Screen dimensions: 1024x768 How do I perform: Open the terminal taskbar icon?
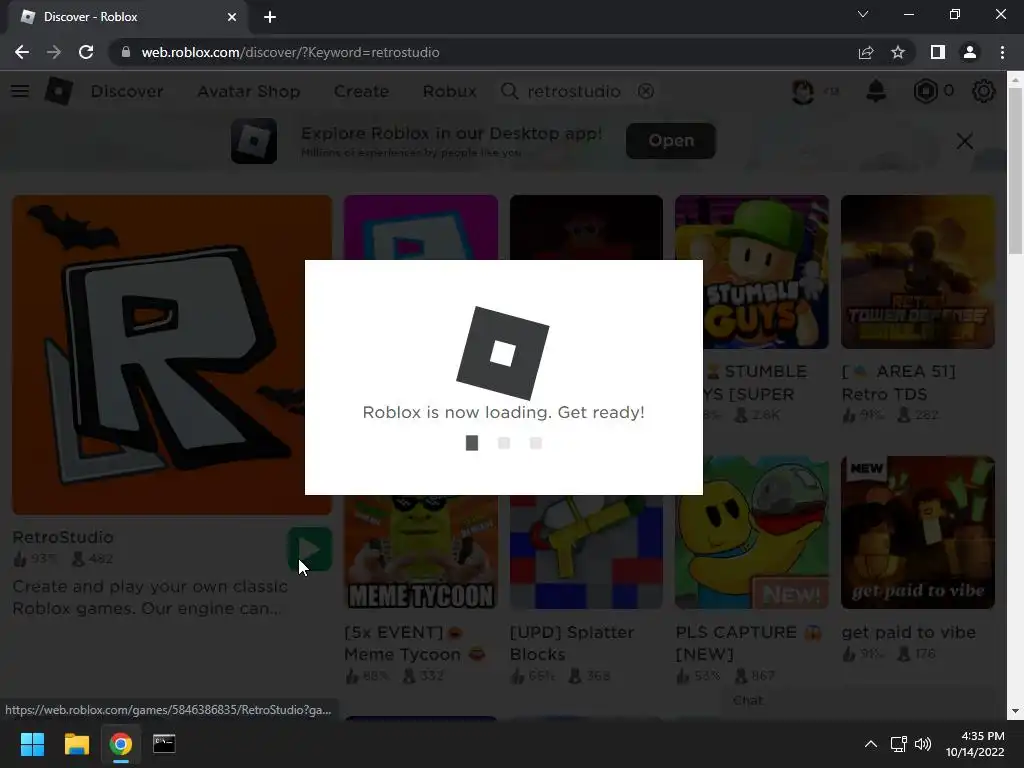(x=164, y=744)
